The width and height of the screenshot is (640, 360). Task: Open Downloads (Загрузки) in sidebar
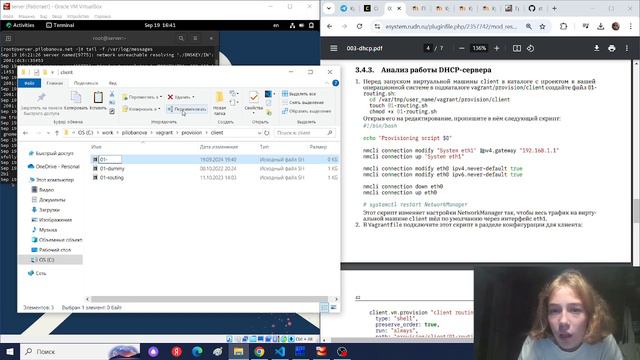(x=49, y=210)
